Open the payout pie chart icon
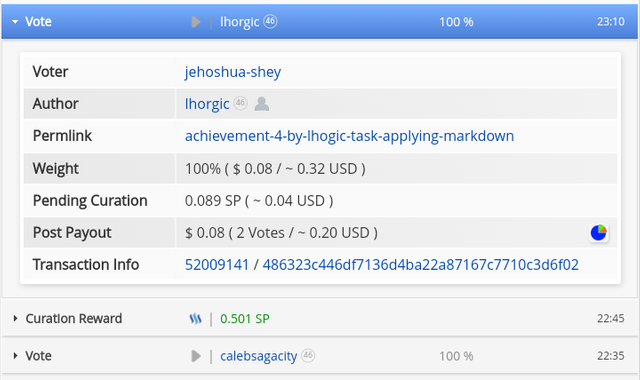 click(599, 233)
